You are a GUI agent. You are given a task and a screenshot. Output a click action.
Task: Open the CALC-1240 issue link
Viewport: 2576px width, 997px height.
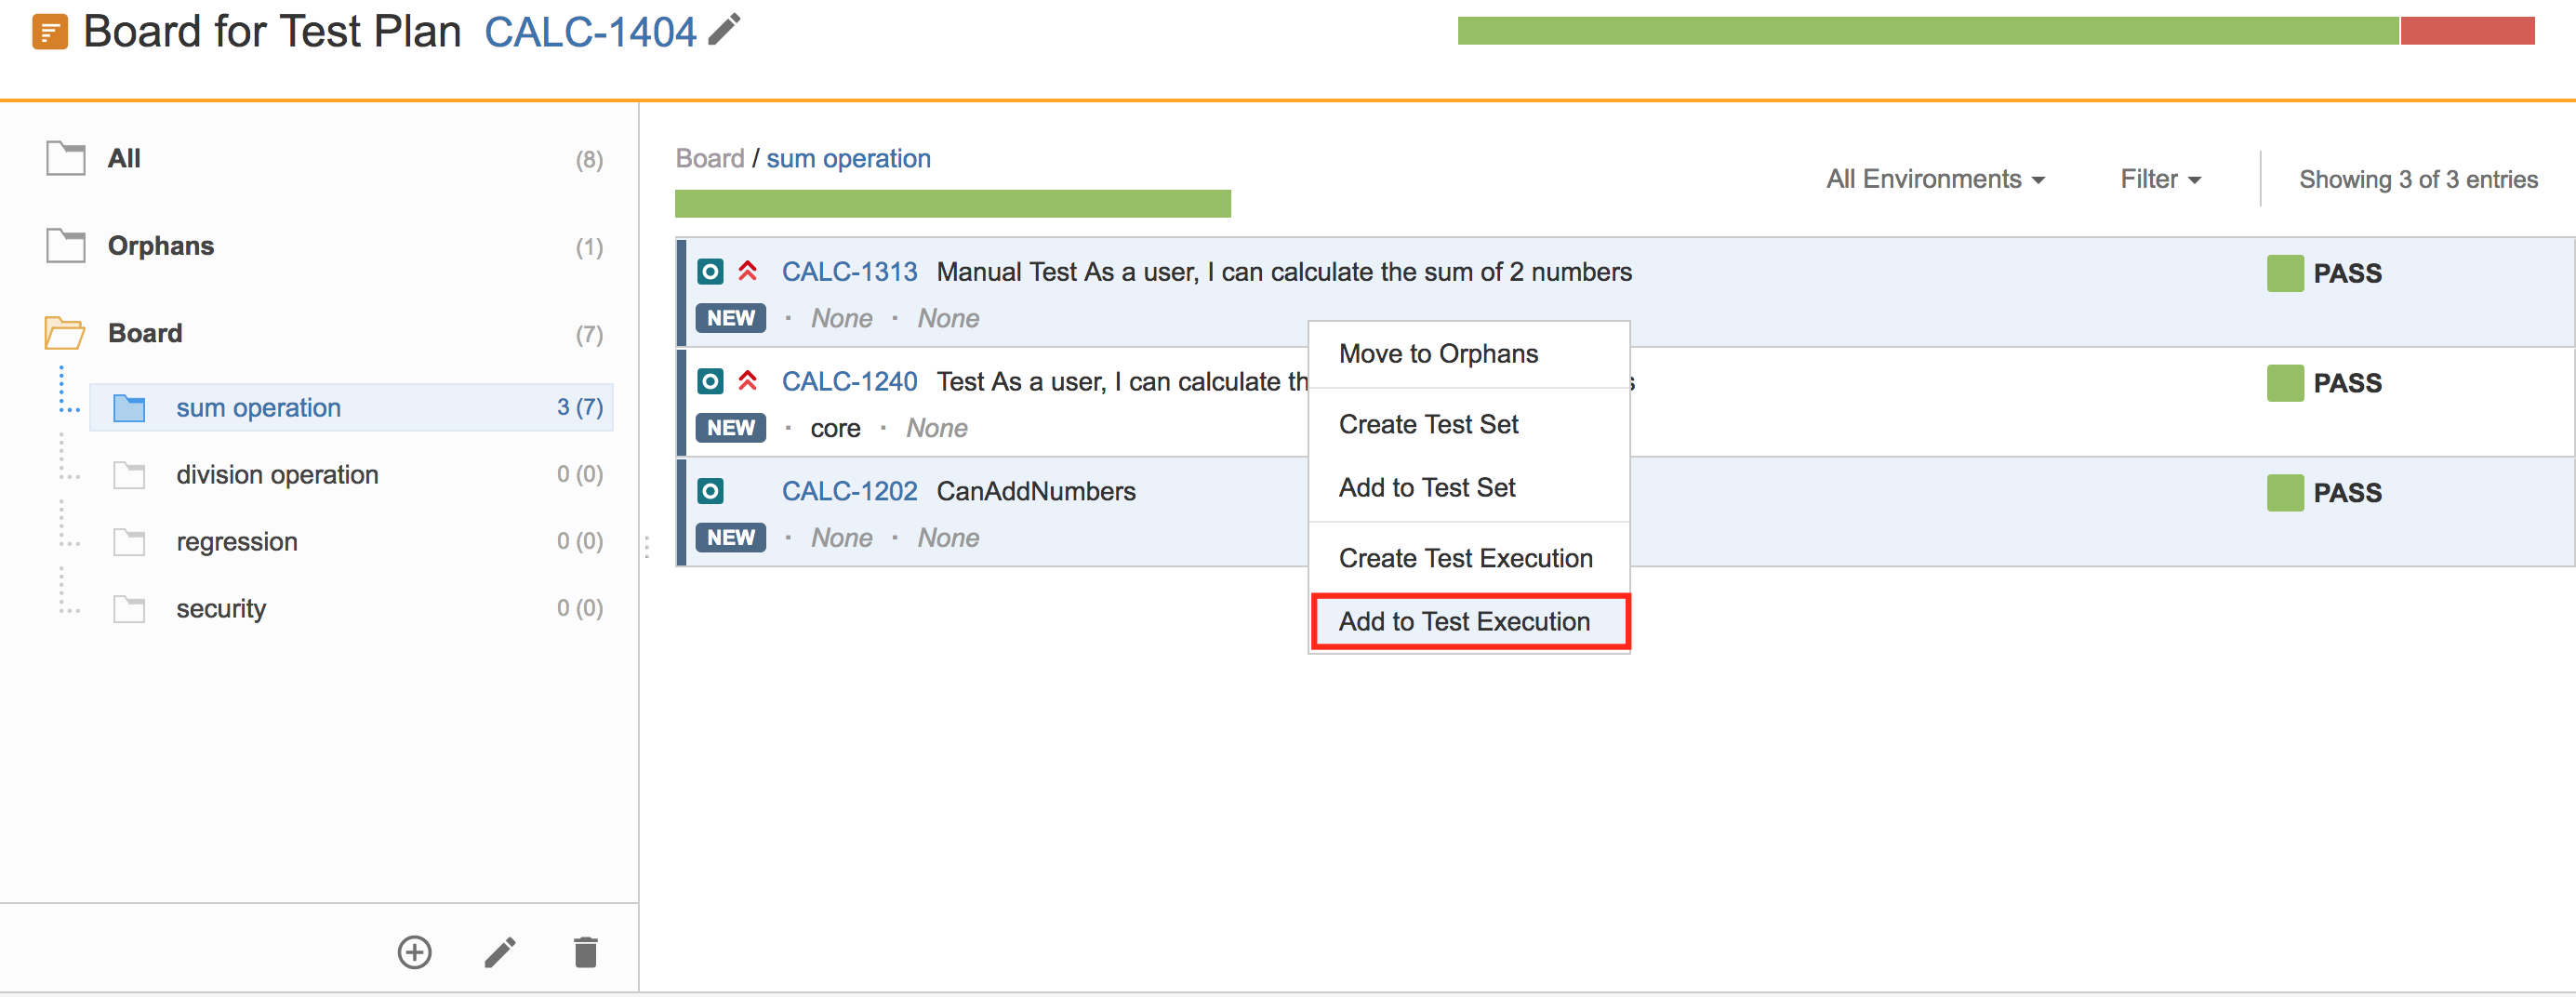pyautogui.click(x=849, y=382)
